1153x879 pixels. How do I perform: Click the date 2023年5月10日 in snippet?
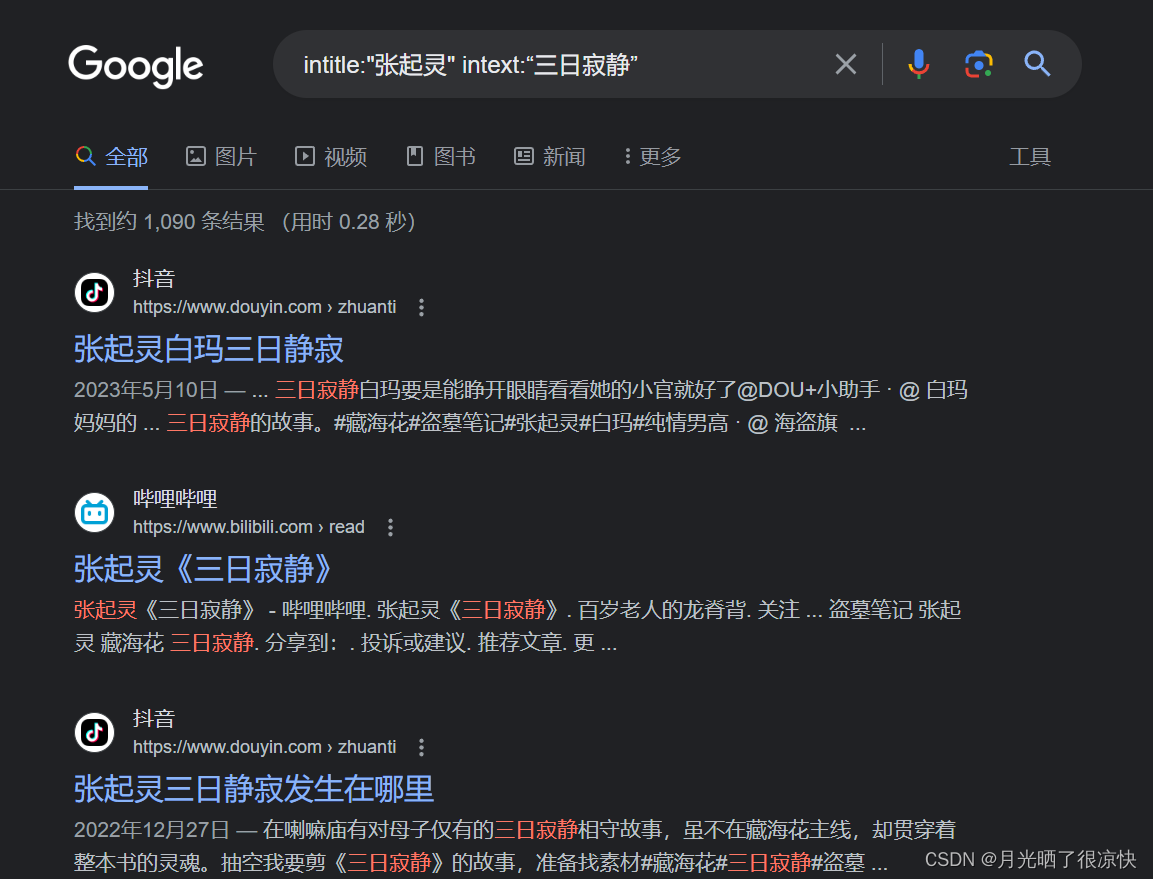(x=146, y=390)
